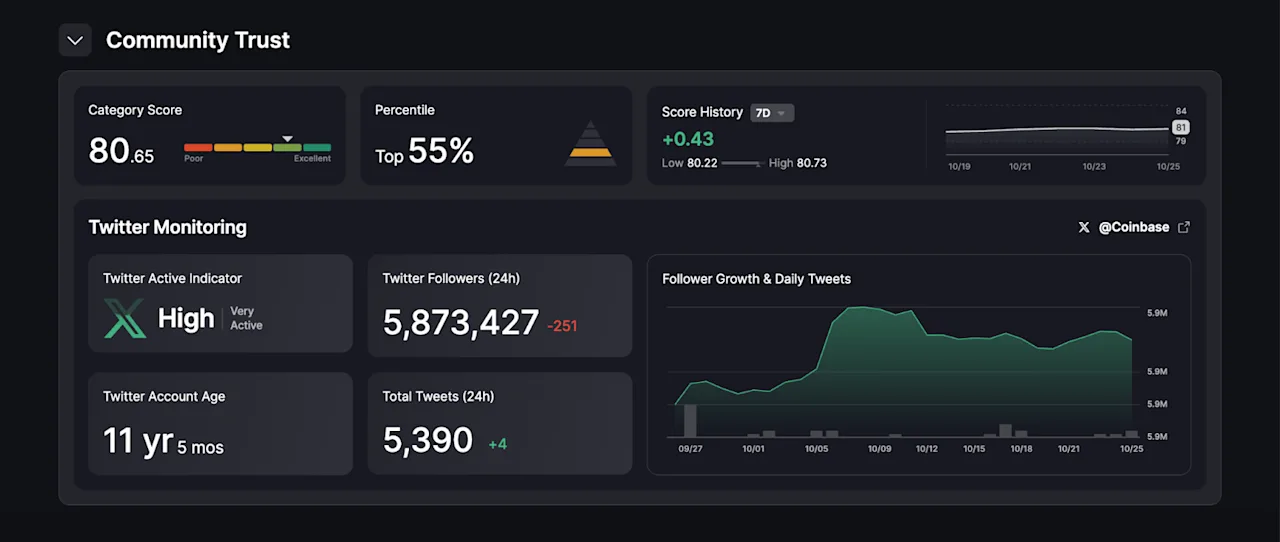Screen dimensions: 1280x542
Task: Open the @Coinbase Twitter handle link
Action: pyautogui.click(x=1134, y=227)
